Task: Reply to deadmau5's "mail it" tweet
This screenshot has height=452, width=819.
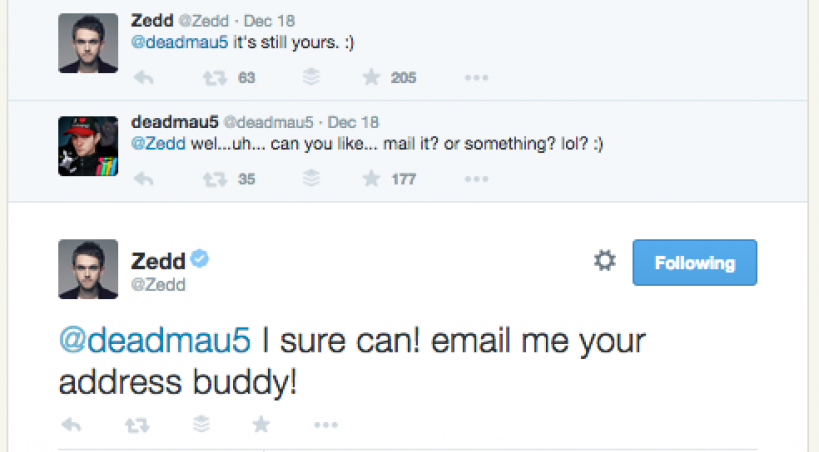Action: click(x=143, y=180)
